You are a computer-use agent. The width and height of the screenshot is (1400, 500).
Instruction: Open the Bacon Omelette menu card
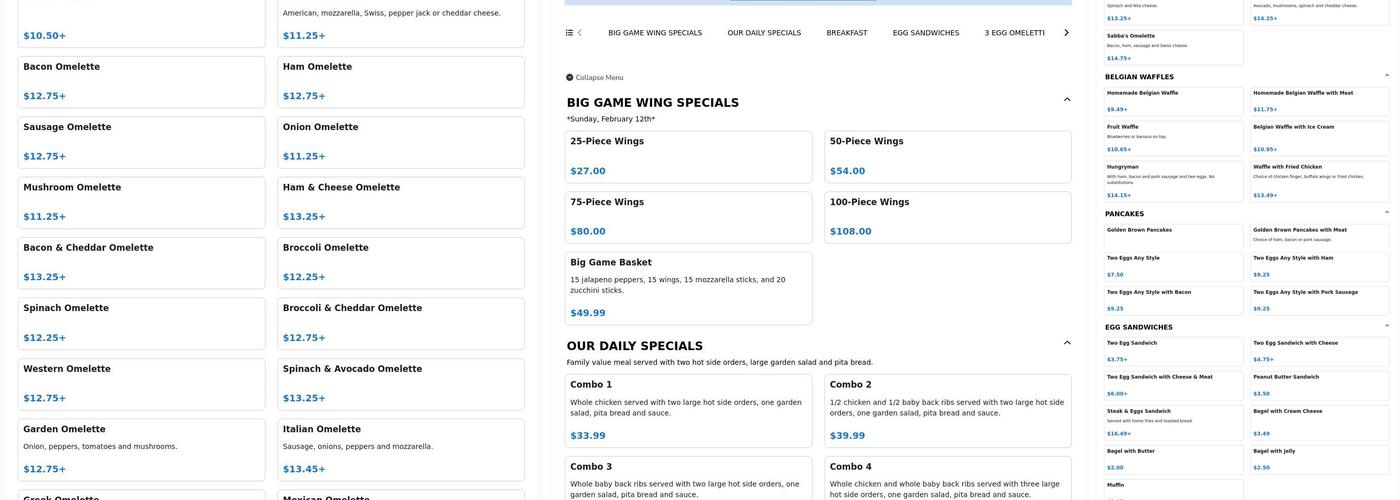141,81
